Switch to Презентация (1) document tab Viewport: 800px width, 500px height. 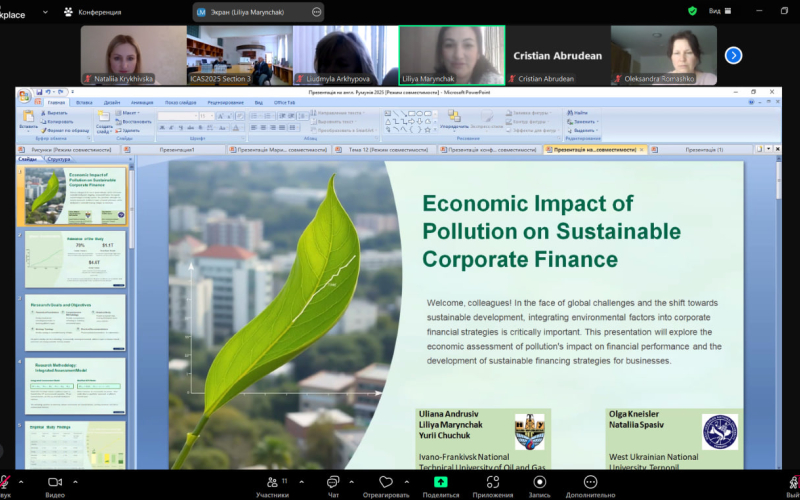[702, 149]
